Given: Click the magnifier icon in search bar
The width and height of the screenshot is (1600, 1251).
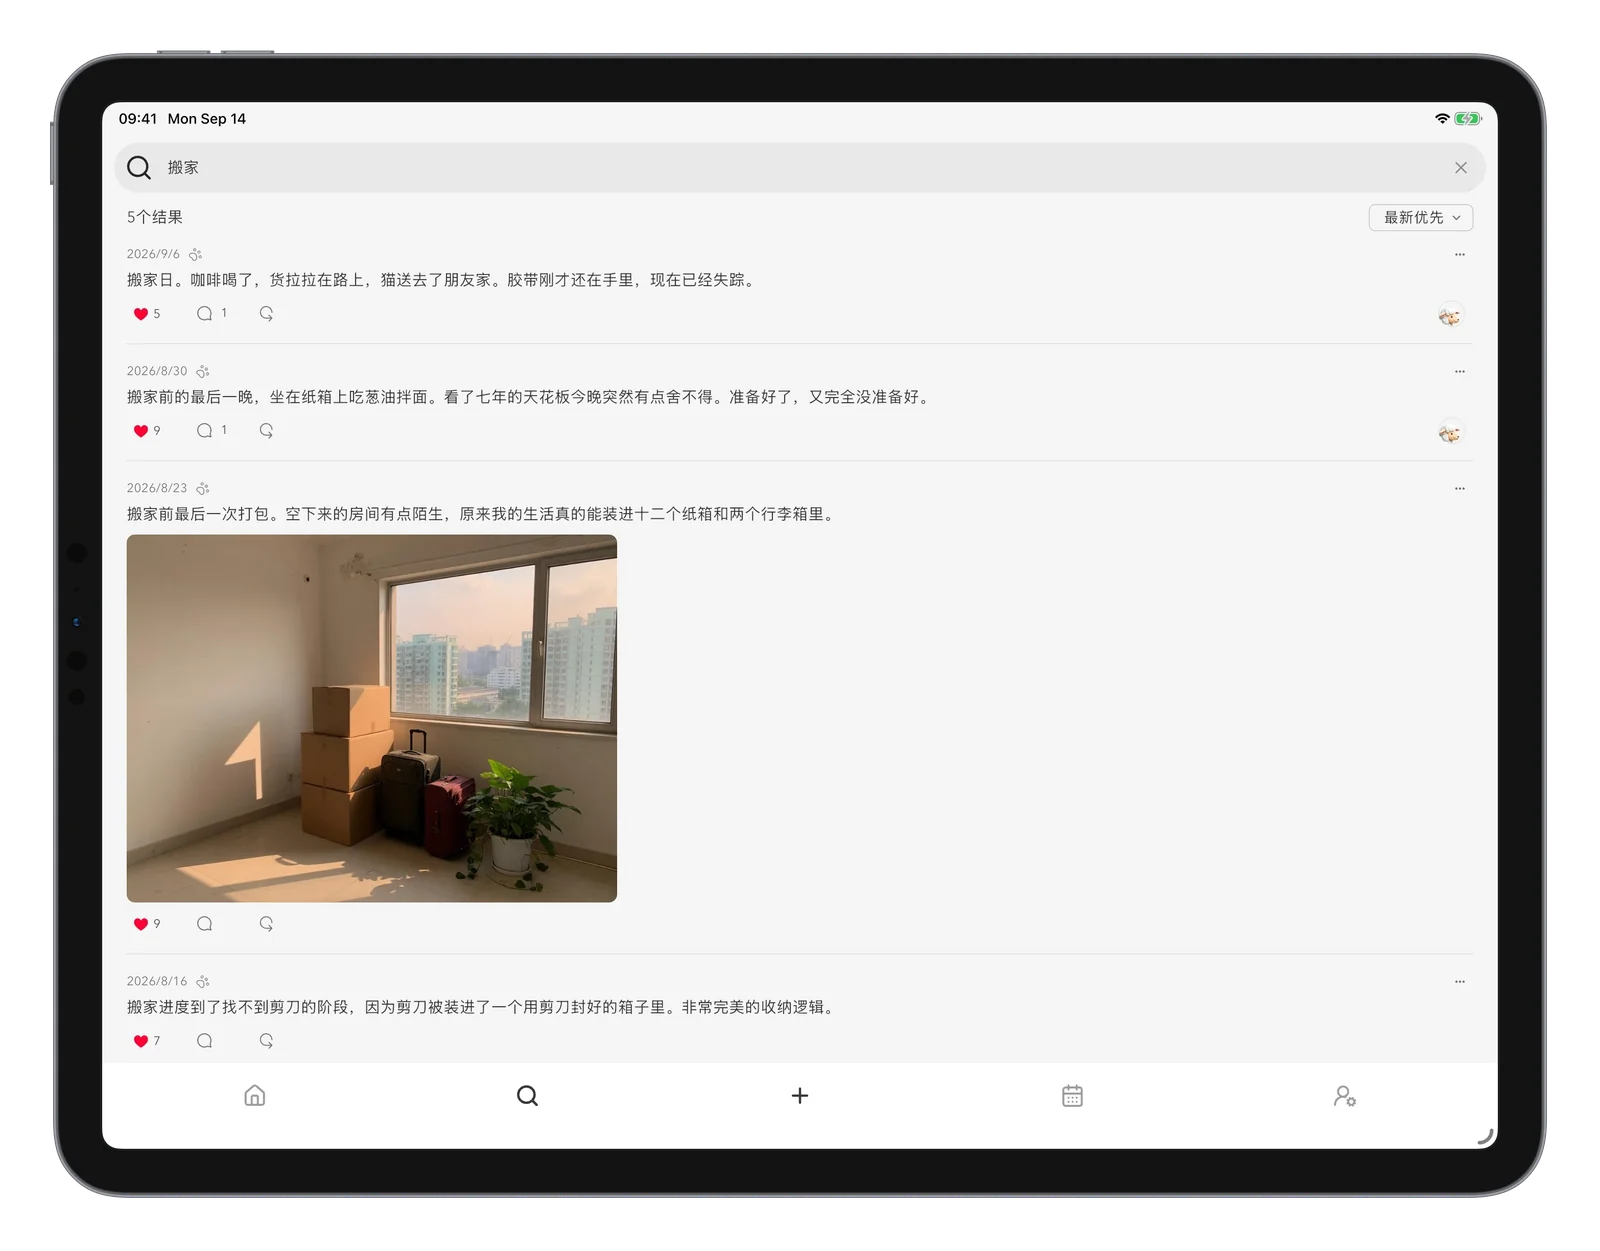Looking at the screenshot, I should (x=139, y=168).
